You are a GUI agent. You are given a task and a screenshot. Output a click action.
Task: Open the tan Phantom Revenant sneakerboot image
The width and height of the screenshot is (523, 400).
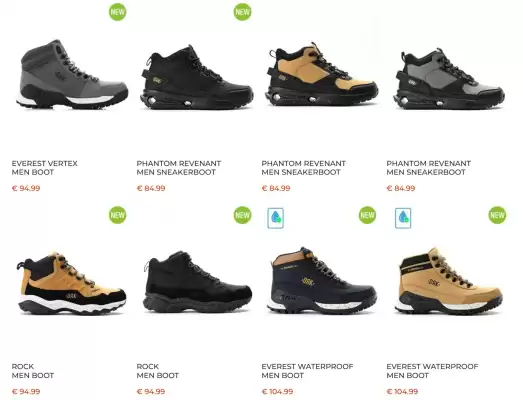pyautogui.click(x=322, y=74)
